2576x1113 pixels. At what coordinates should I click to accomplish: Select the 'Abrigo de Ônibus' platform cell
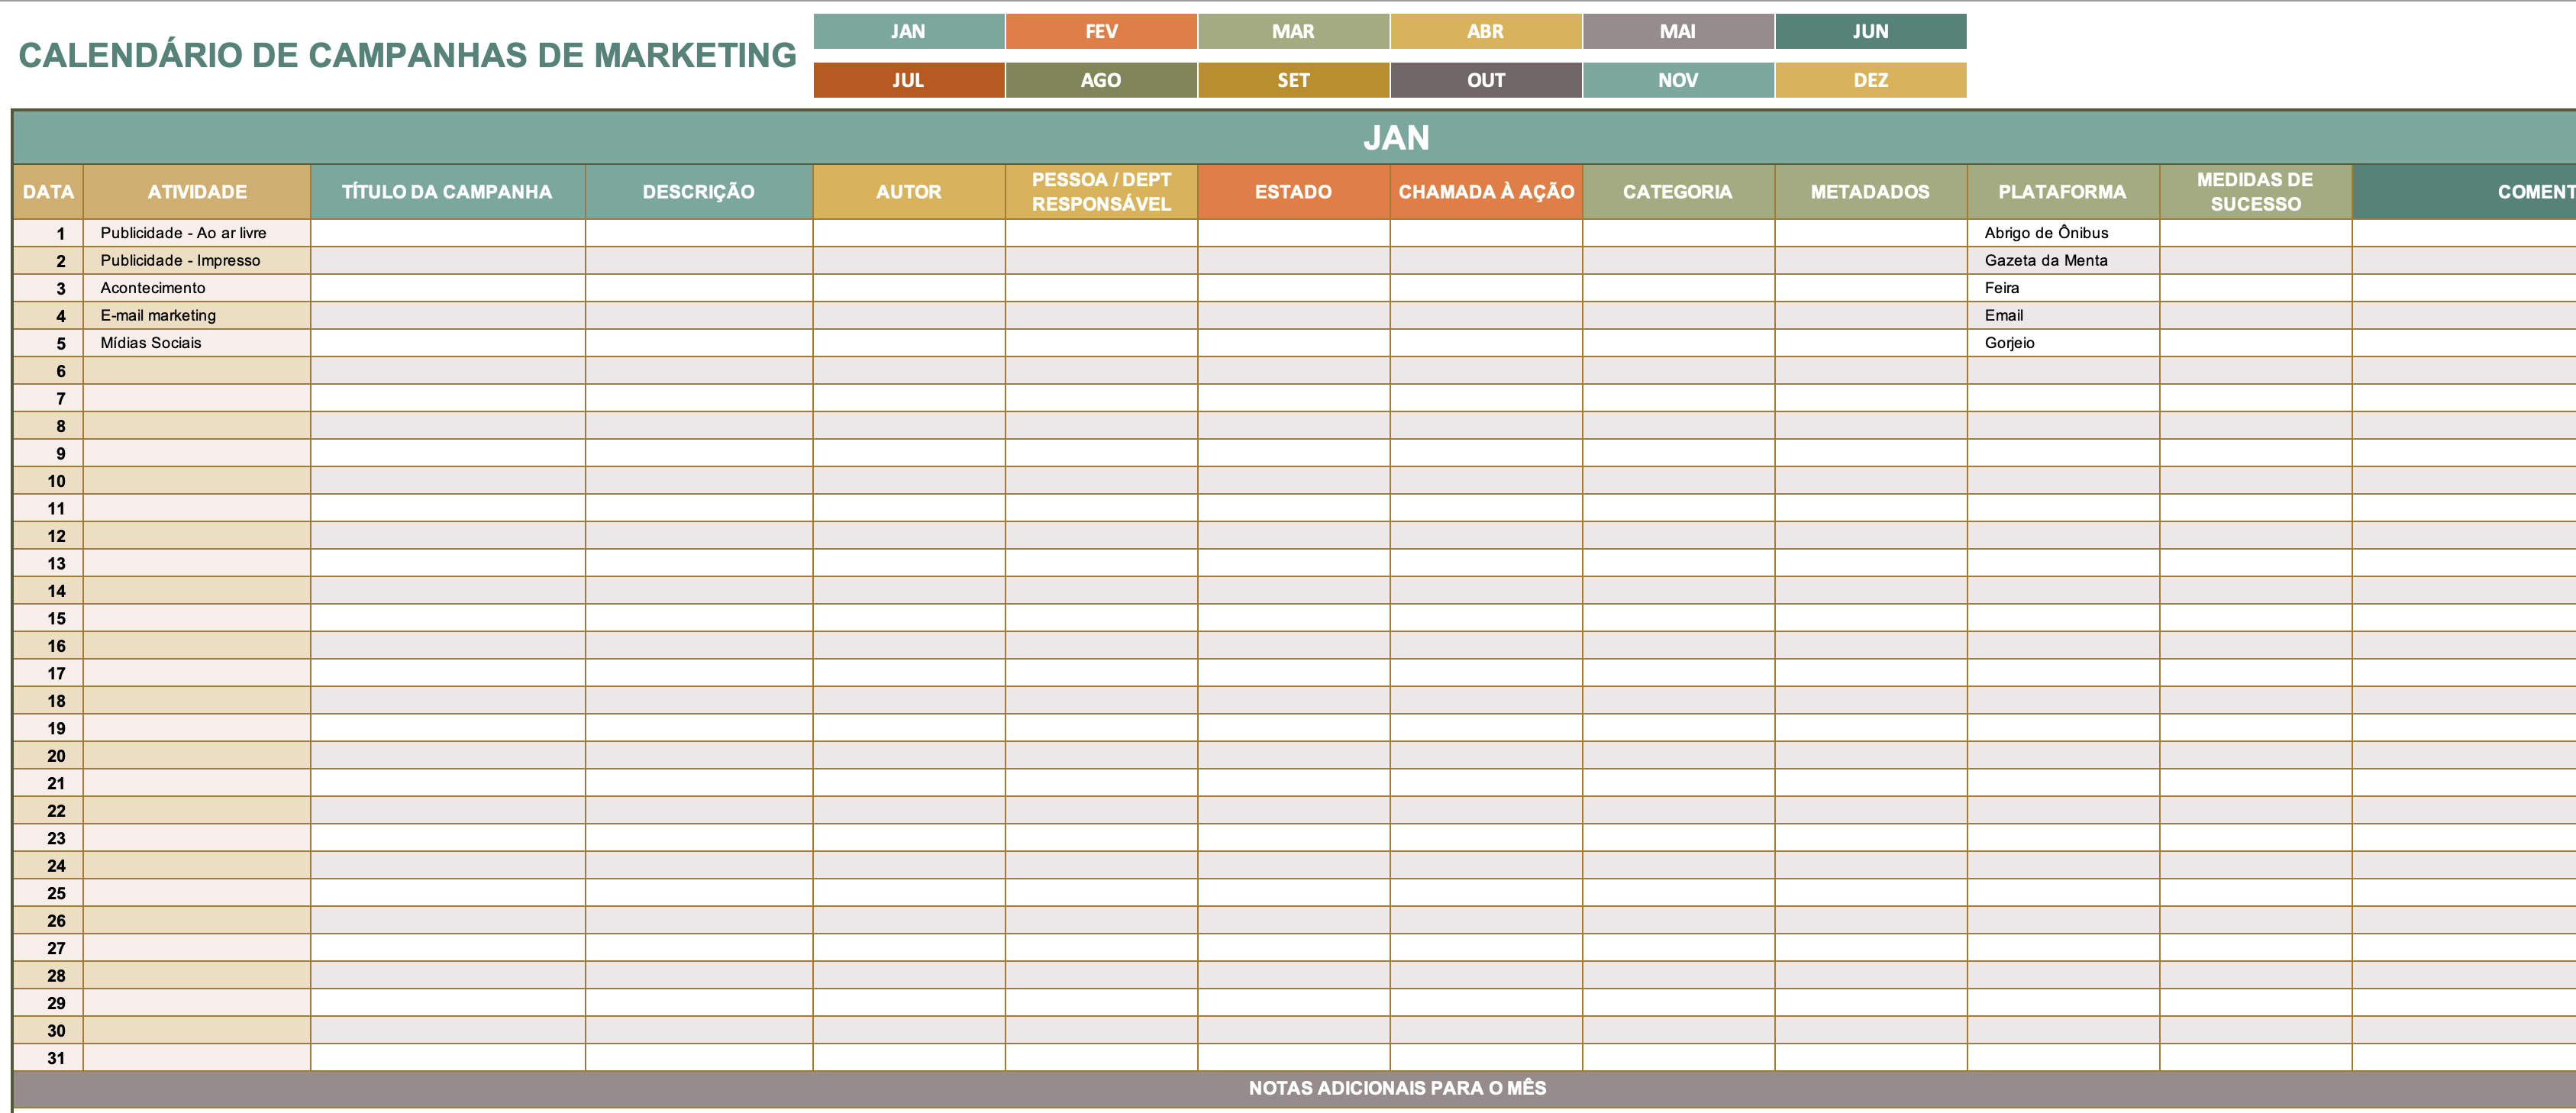point(2063,233)
